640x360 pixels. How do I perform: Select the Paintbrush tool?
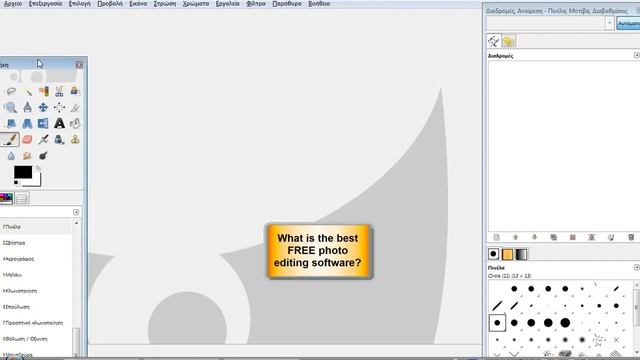10,139
